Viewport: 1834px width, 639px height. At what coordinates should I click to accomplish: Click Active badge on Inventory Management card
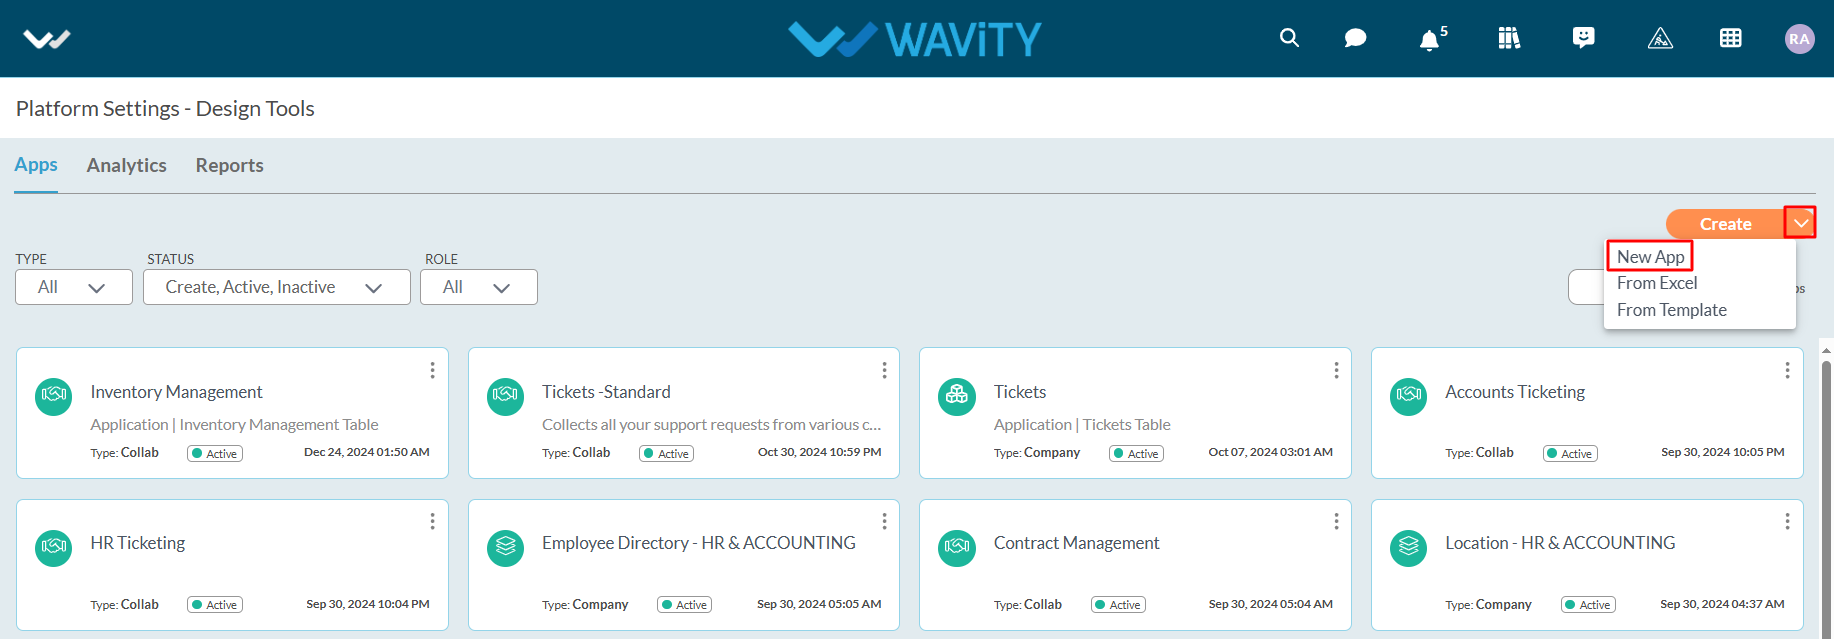(x=215, y=453)
